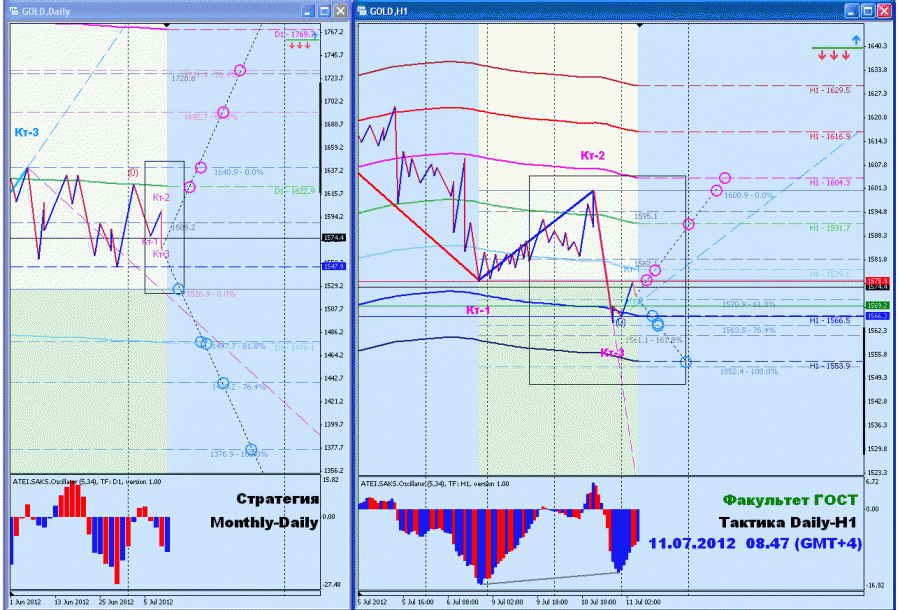900x610 pixels.
Task: Click the H1 - 1604.3 level label
Action: tap(830, 182)
